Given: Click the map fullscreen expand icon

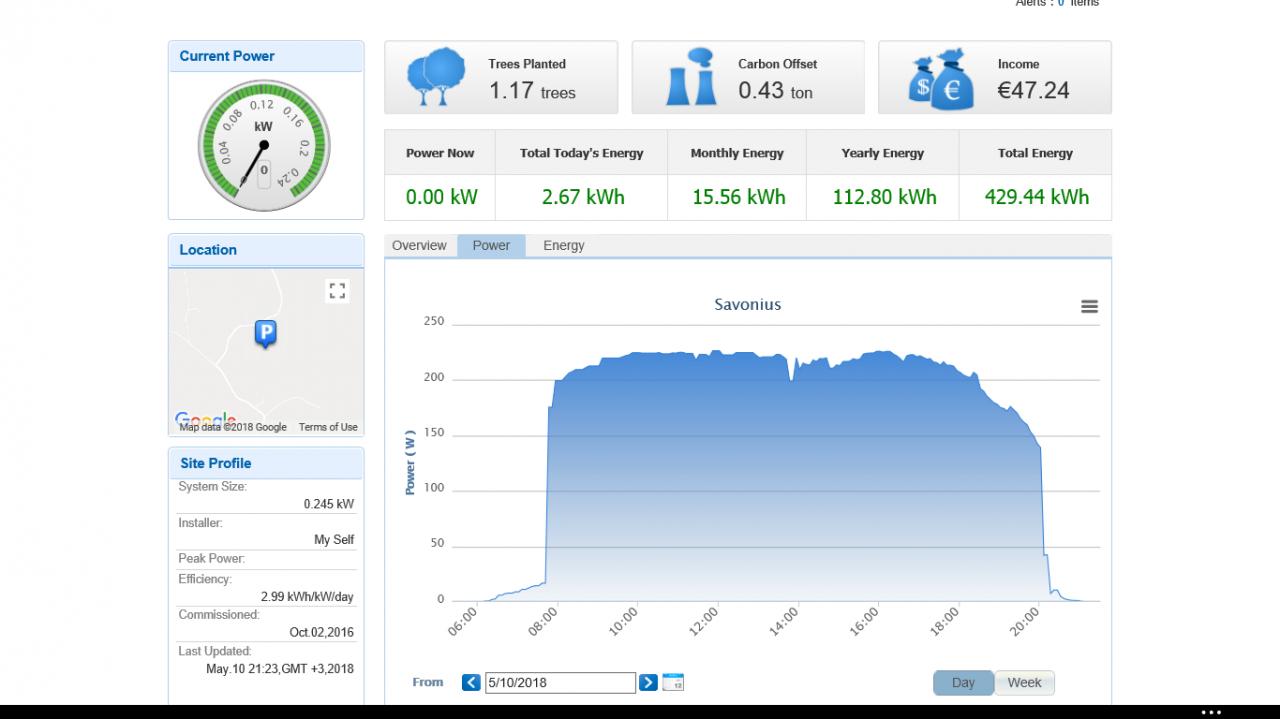Looking at the screenshot, I should tap(337, 291).
